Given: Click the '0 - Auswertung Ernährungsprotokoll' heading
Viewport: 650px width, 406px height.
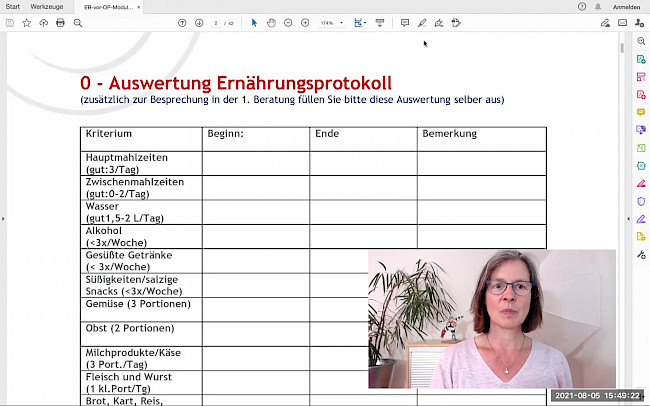Looking at the screenshot, I should [x=236, y=83].
